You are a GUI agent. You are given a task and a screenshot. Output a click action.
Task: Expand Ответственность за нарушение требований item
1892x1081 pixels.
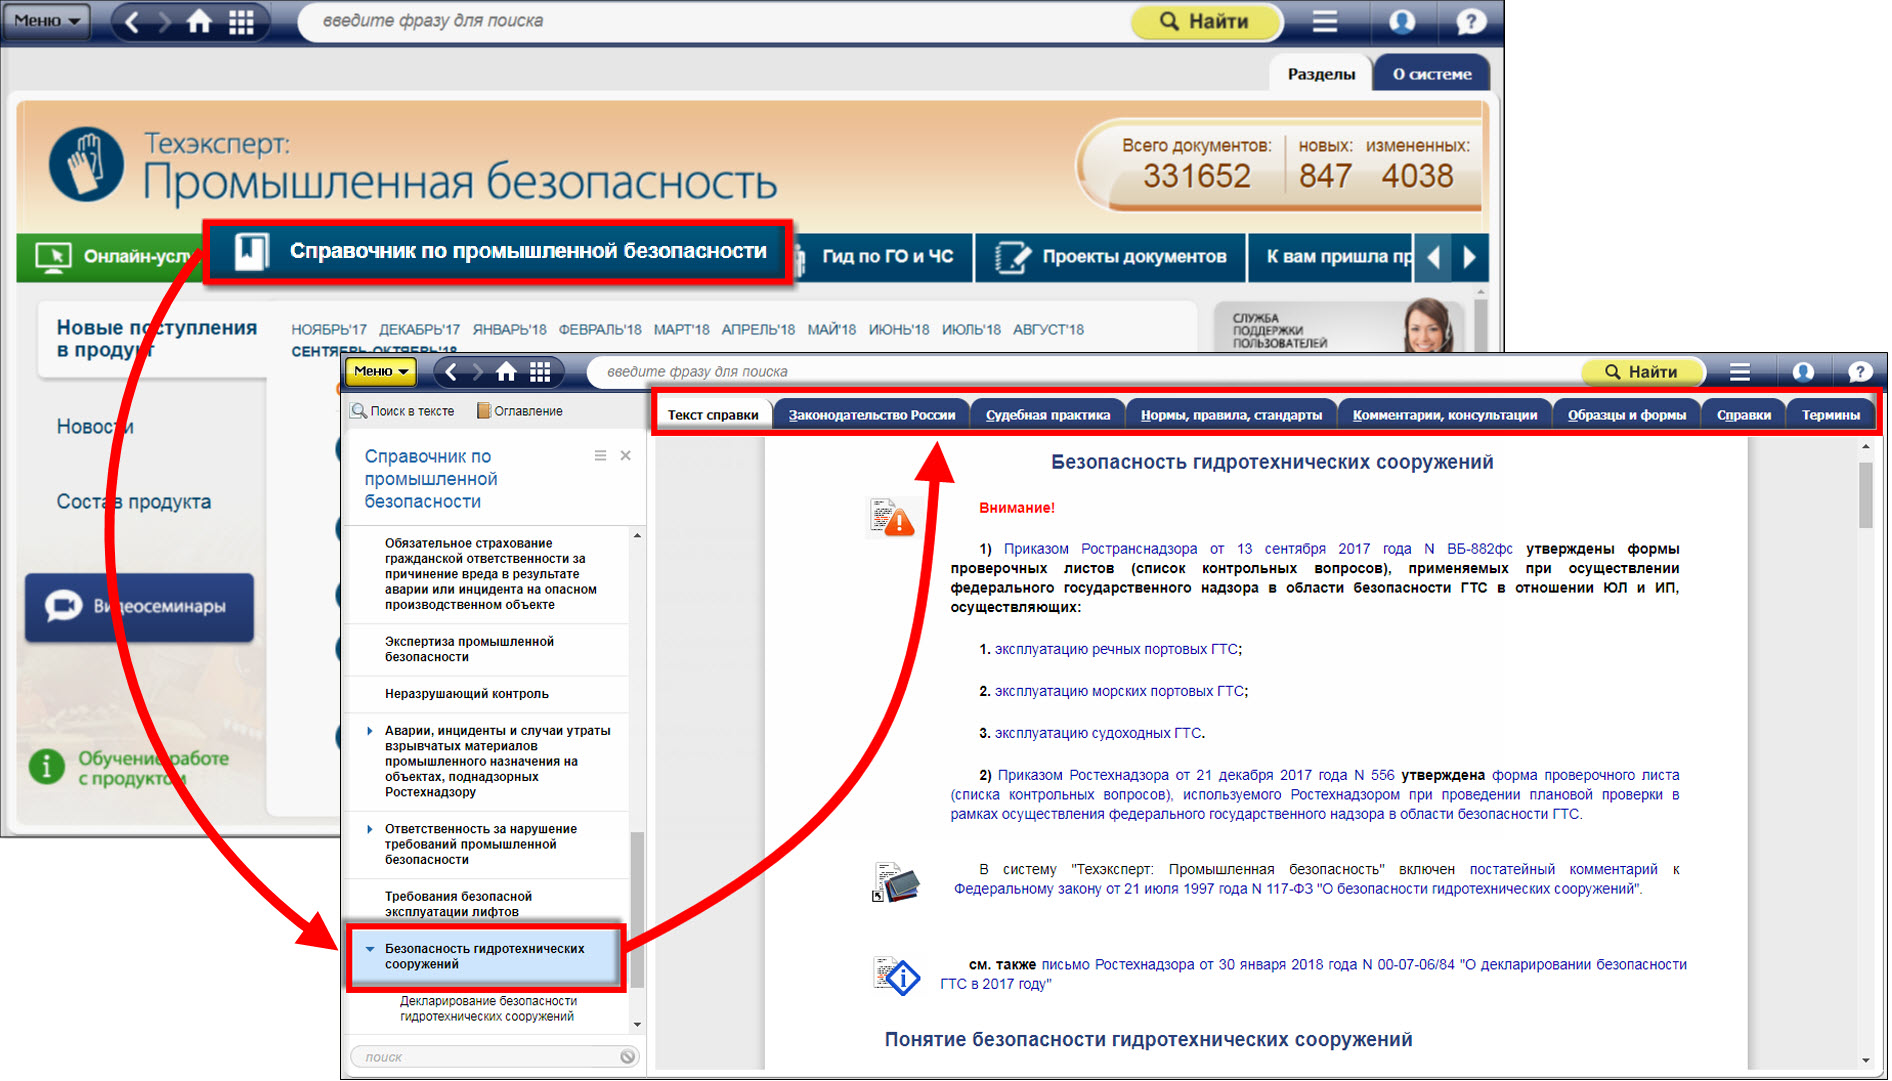click(370, 829)
